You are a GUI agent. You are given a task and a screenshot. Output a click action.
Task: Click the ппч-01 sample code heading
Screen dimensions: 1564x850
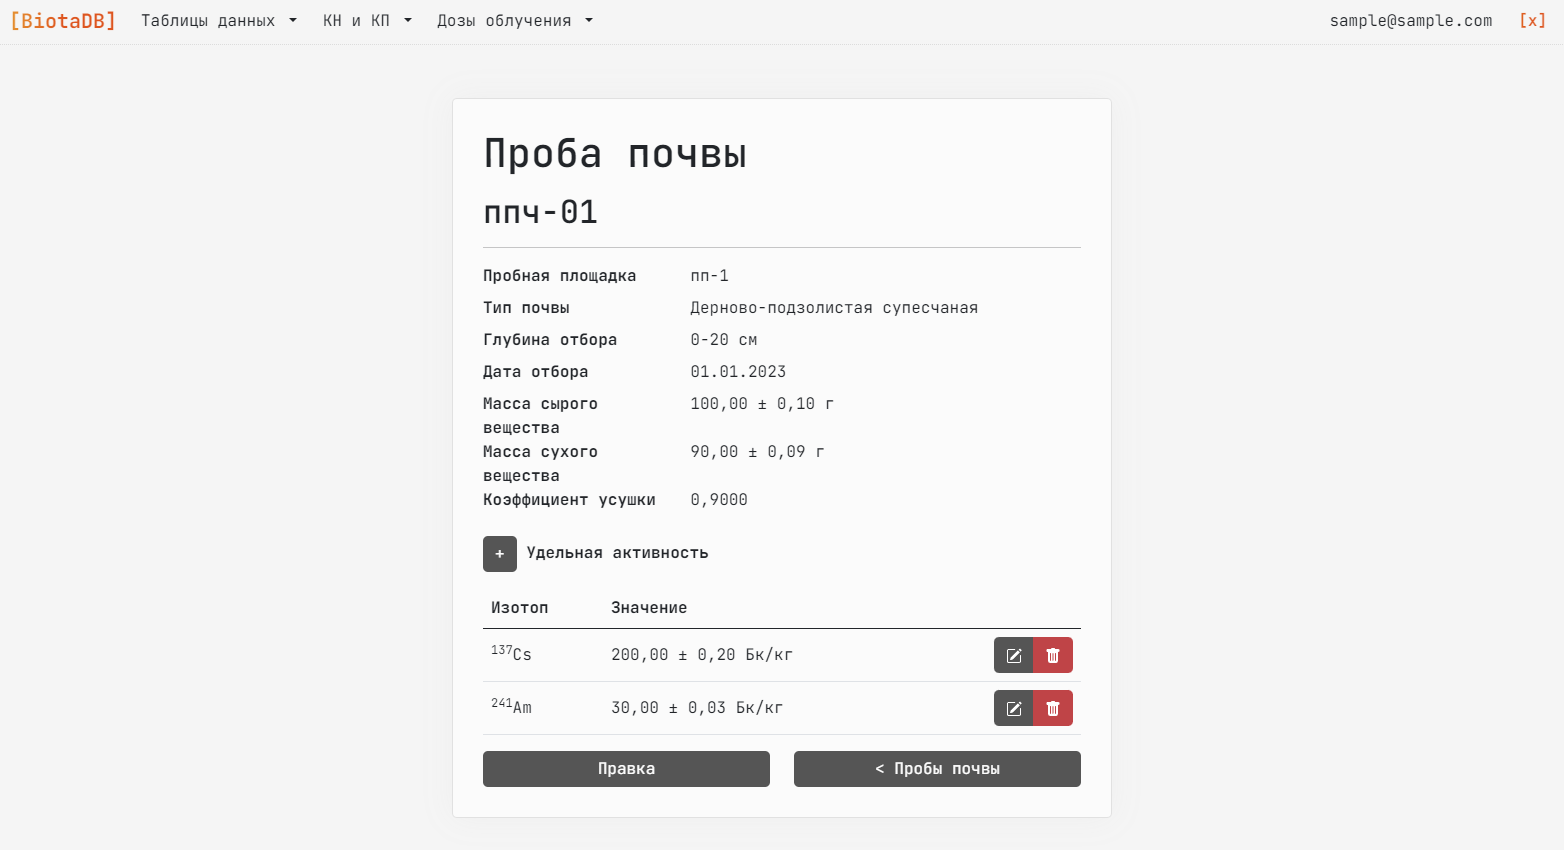540,212
